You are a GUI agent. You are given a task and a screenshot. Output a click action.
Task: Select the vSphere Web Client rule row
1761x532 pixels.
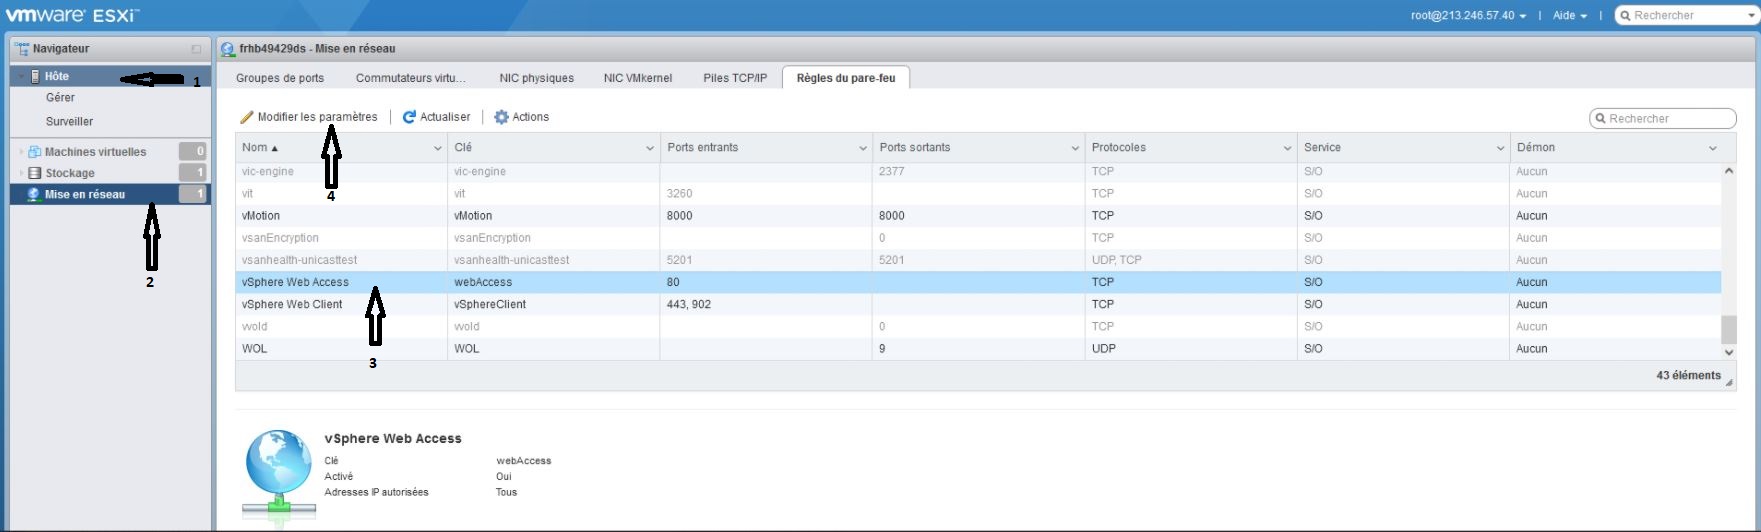tap(978, 304)
